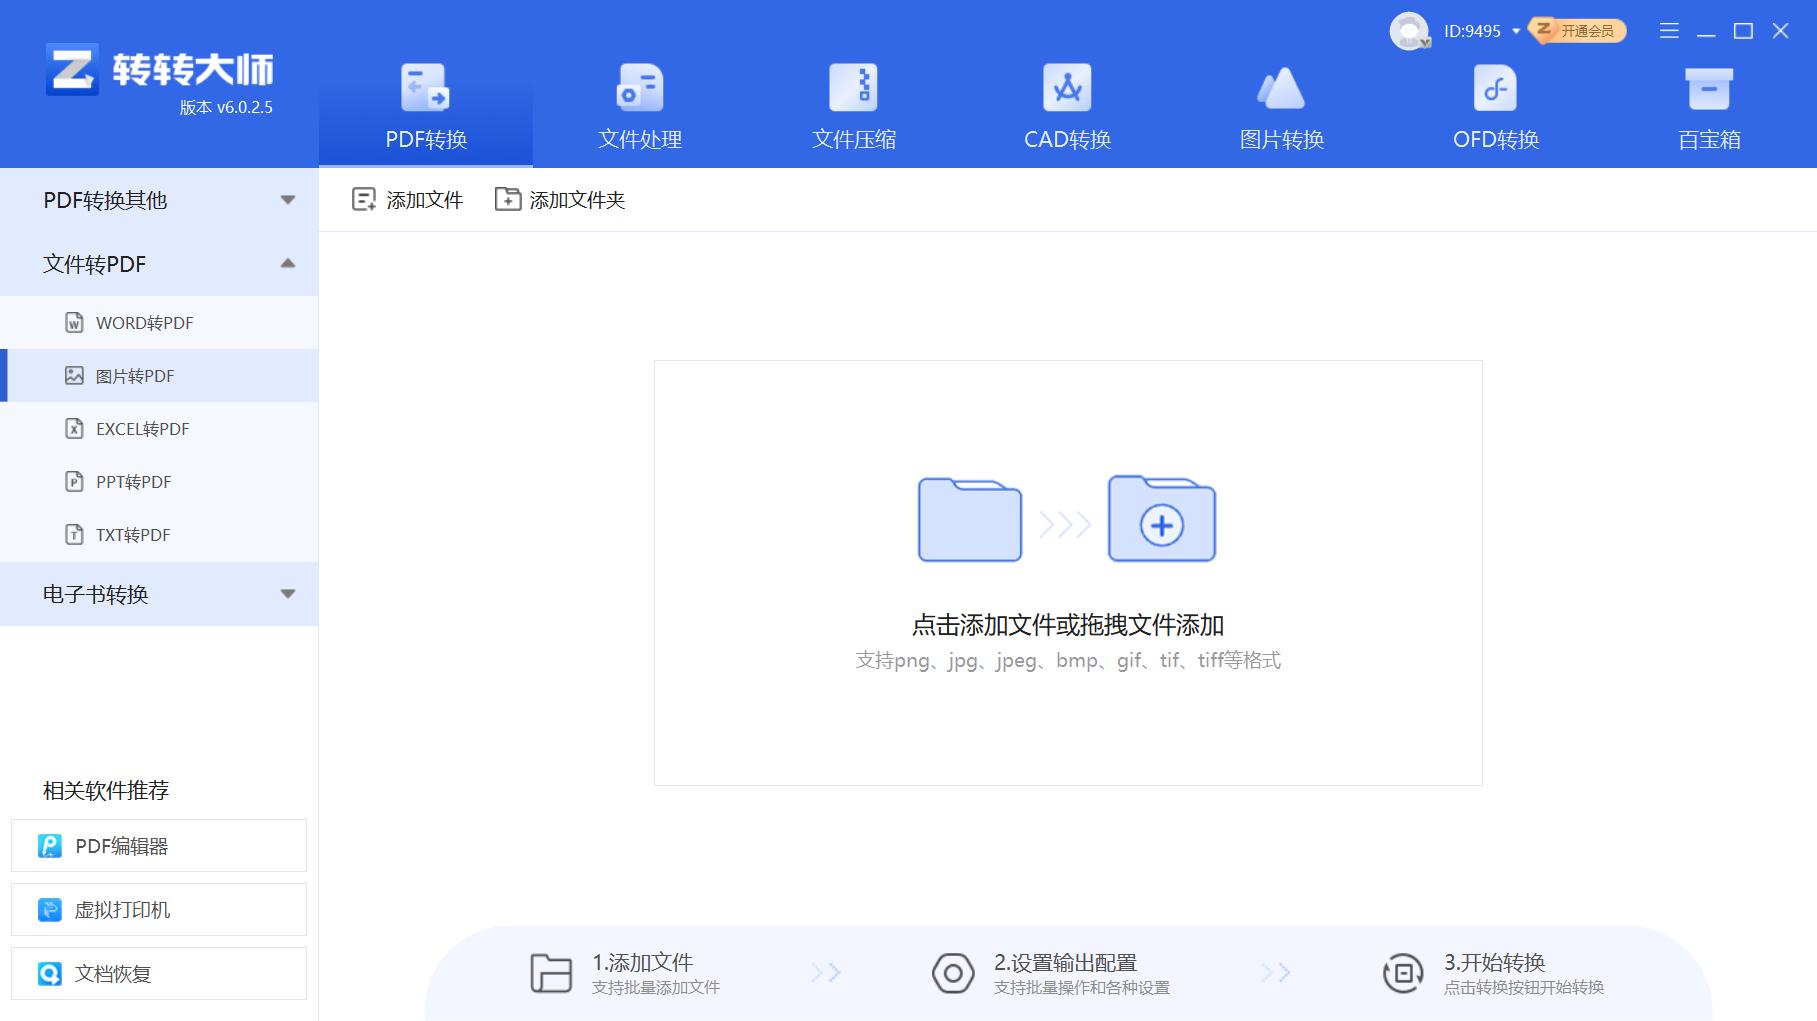Click the 添加文件夹 toolbar item
The width and height of the screenshot is (1817, 1021).
(561, 199)
